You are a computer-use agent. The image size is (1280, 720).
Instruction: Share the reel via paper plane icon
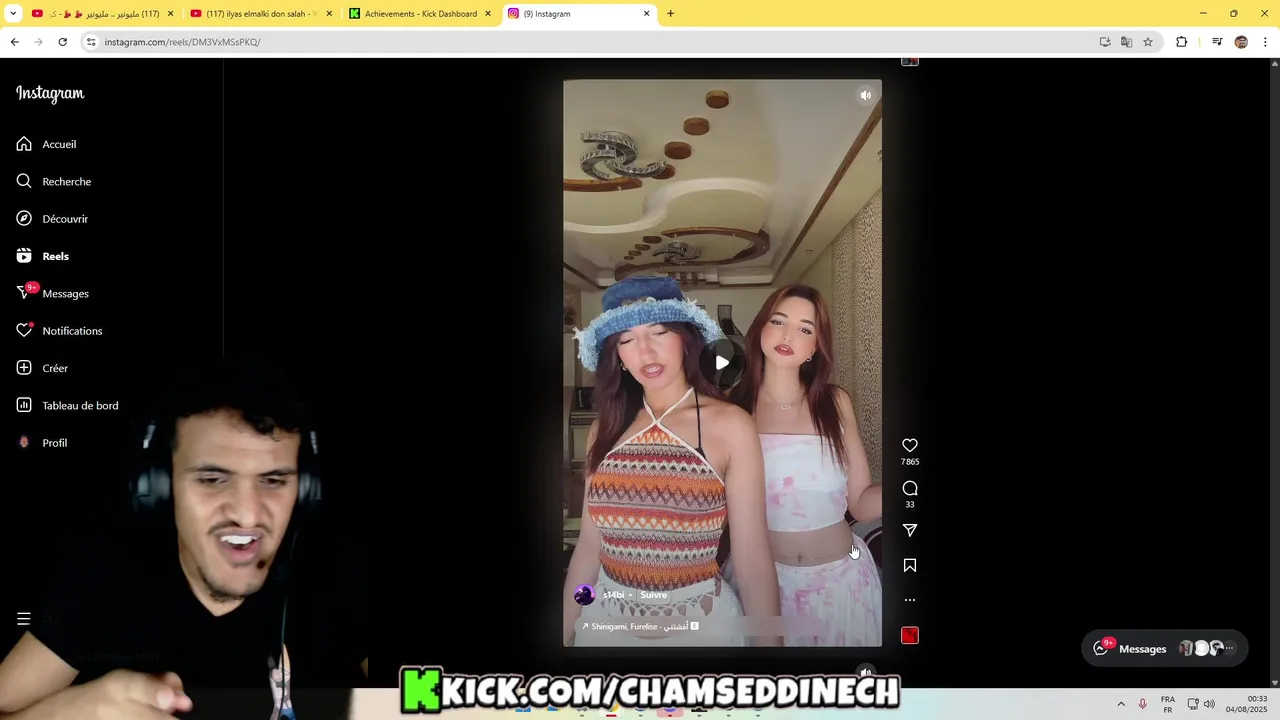pos(910,530)
